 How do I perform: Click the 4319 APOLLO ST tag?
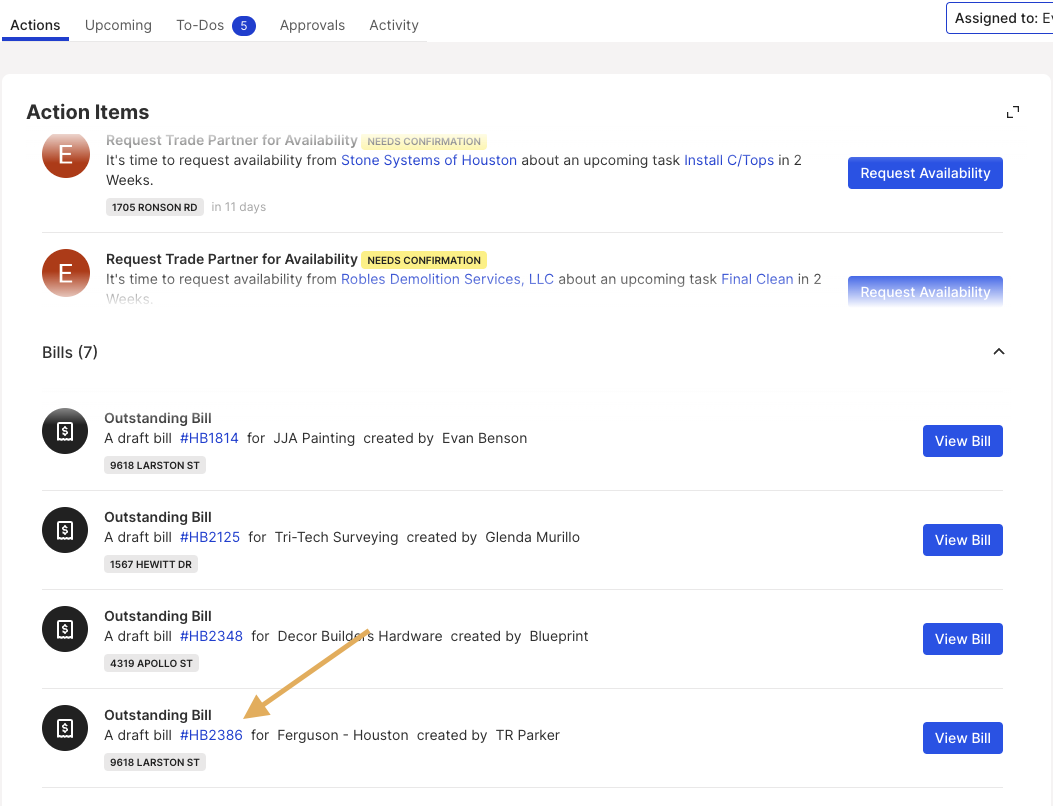151,664
